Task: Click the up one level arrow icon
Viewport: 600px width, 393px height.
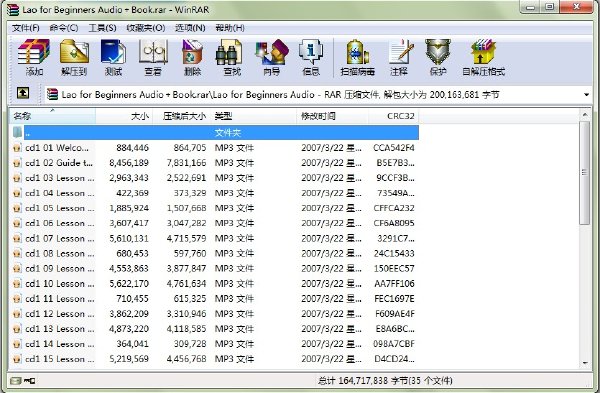Action: click(23, 93)
